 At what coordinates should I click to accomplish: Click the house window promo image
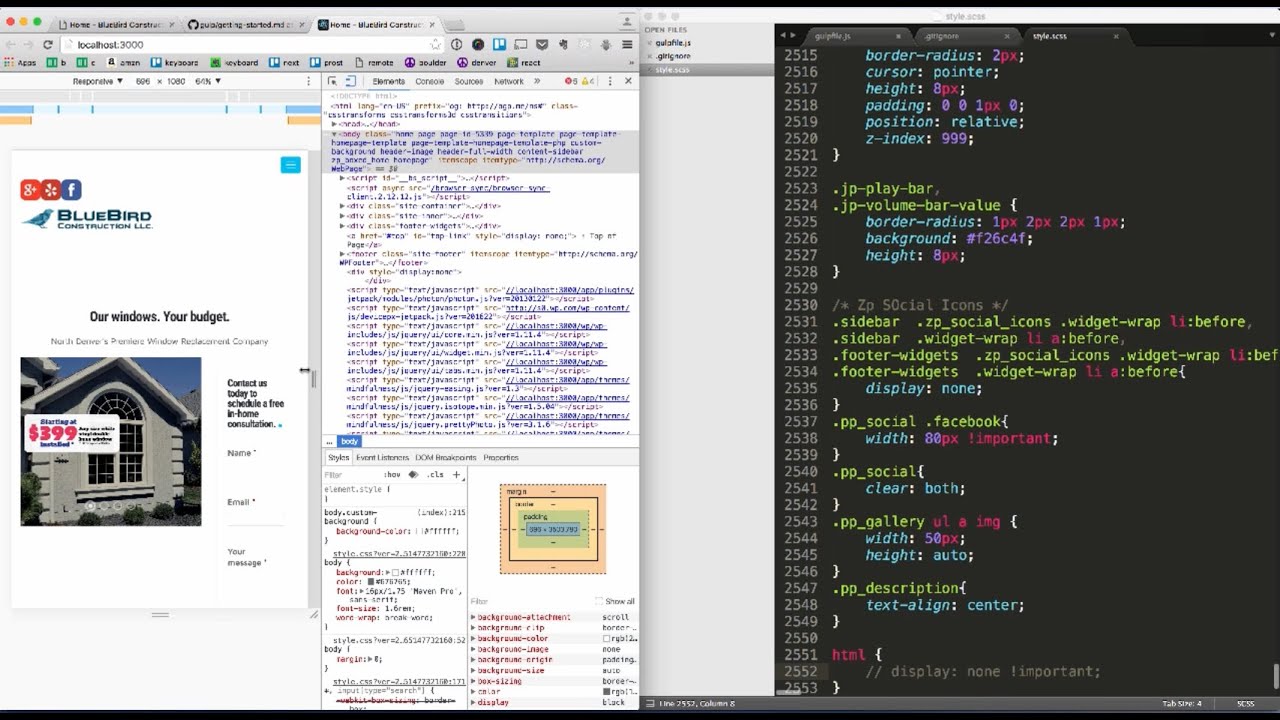coord(111,441)
